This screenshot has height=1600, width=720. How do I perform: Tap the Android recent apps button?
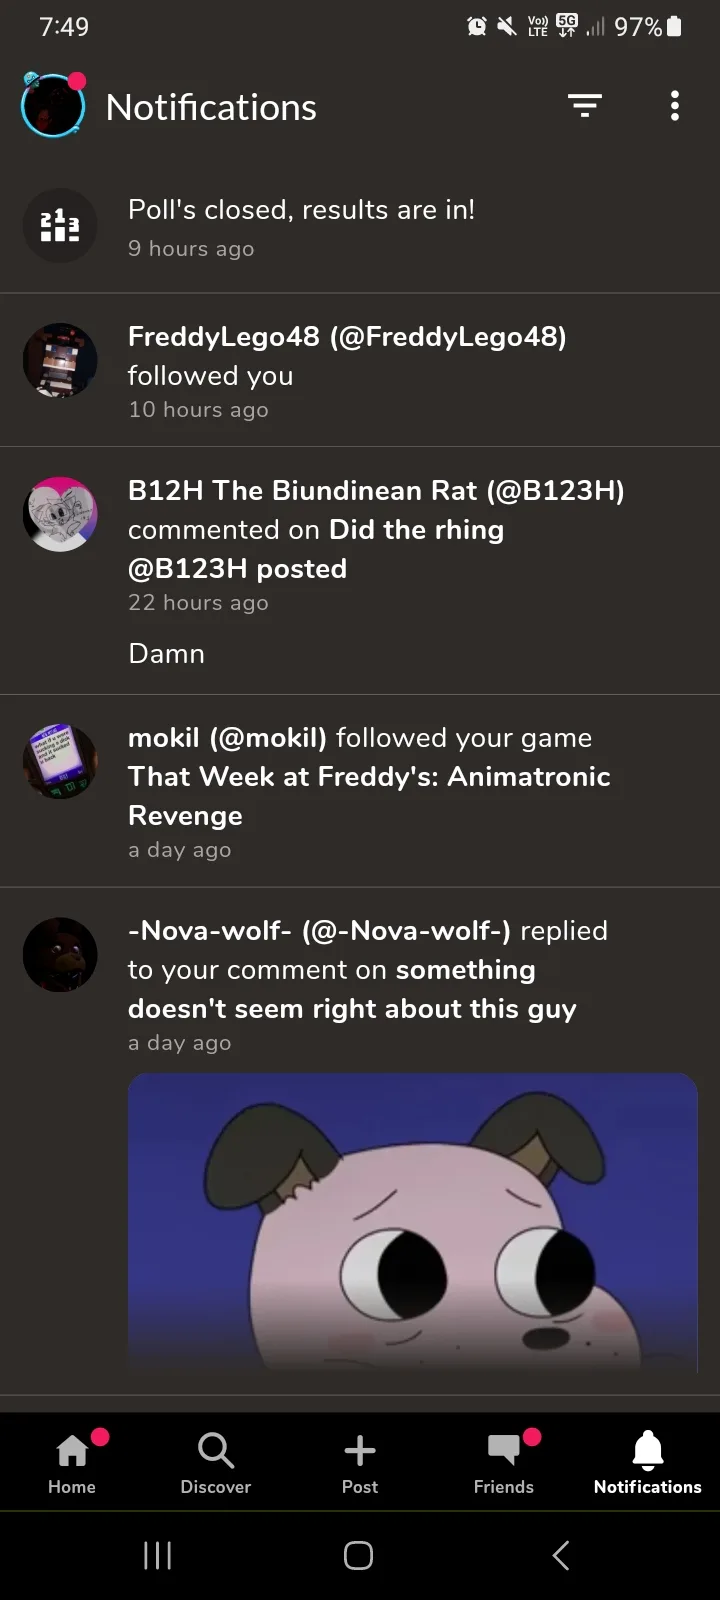point(158,1555)
